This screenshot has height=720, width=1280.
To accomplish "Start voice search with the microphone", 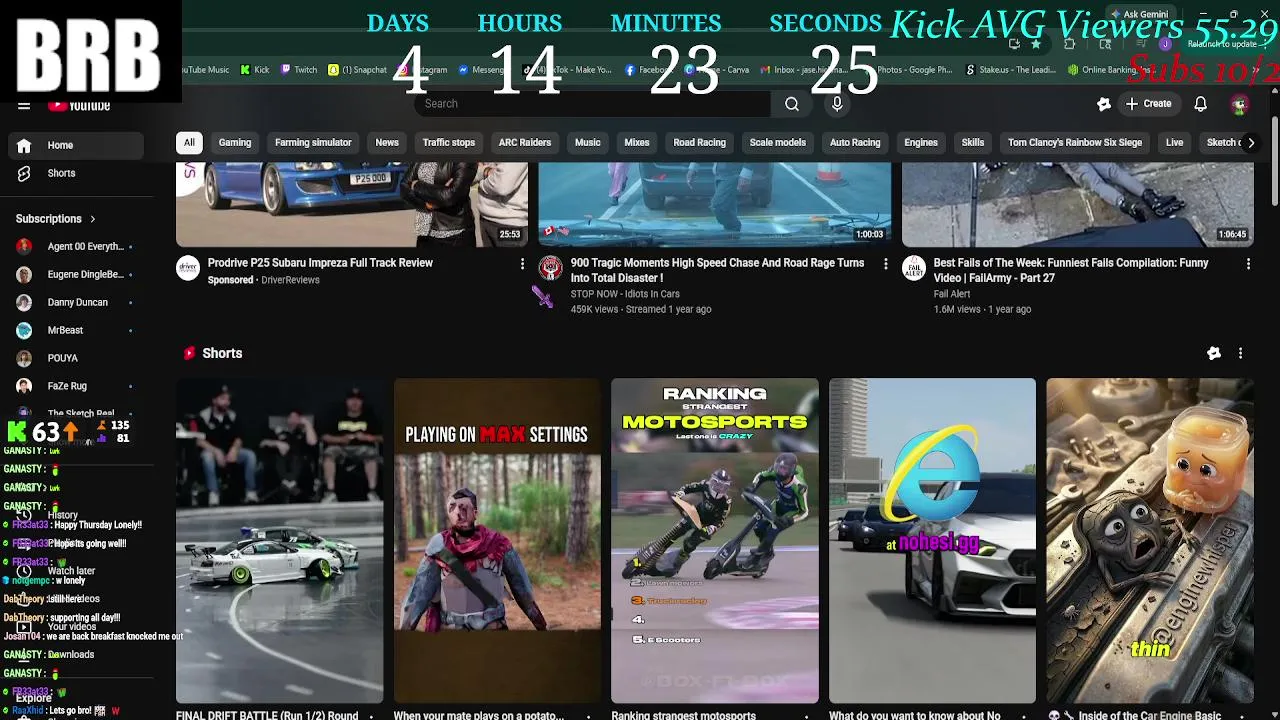I will pyautogui.click(x=837, y=104).
